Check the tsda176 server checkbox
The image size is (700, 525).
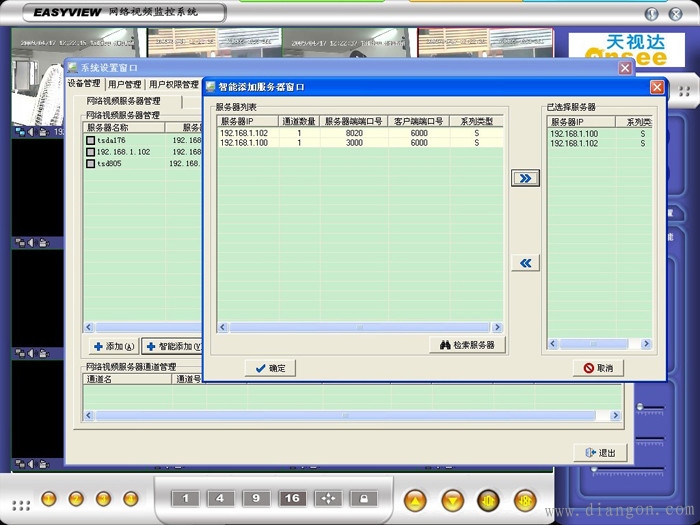[90, 141]
